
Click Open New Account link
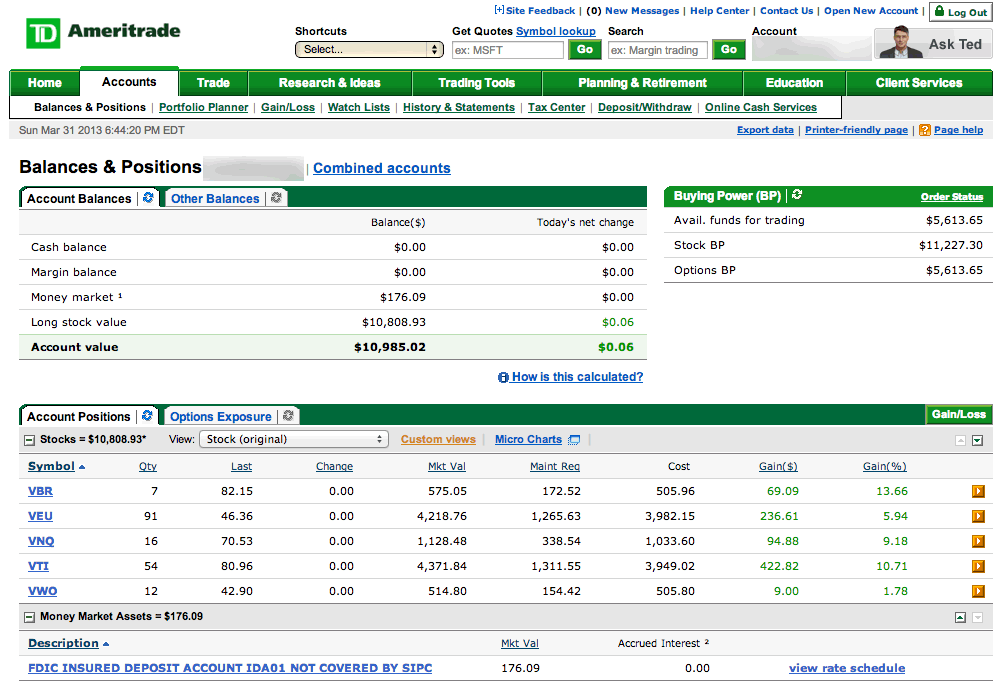coord(871,11)
